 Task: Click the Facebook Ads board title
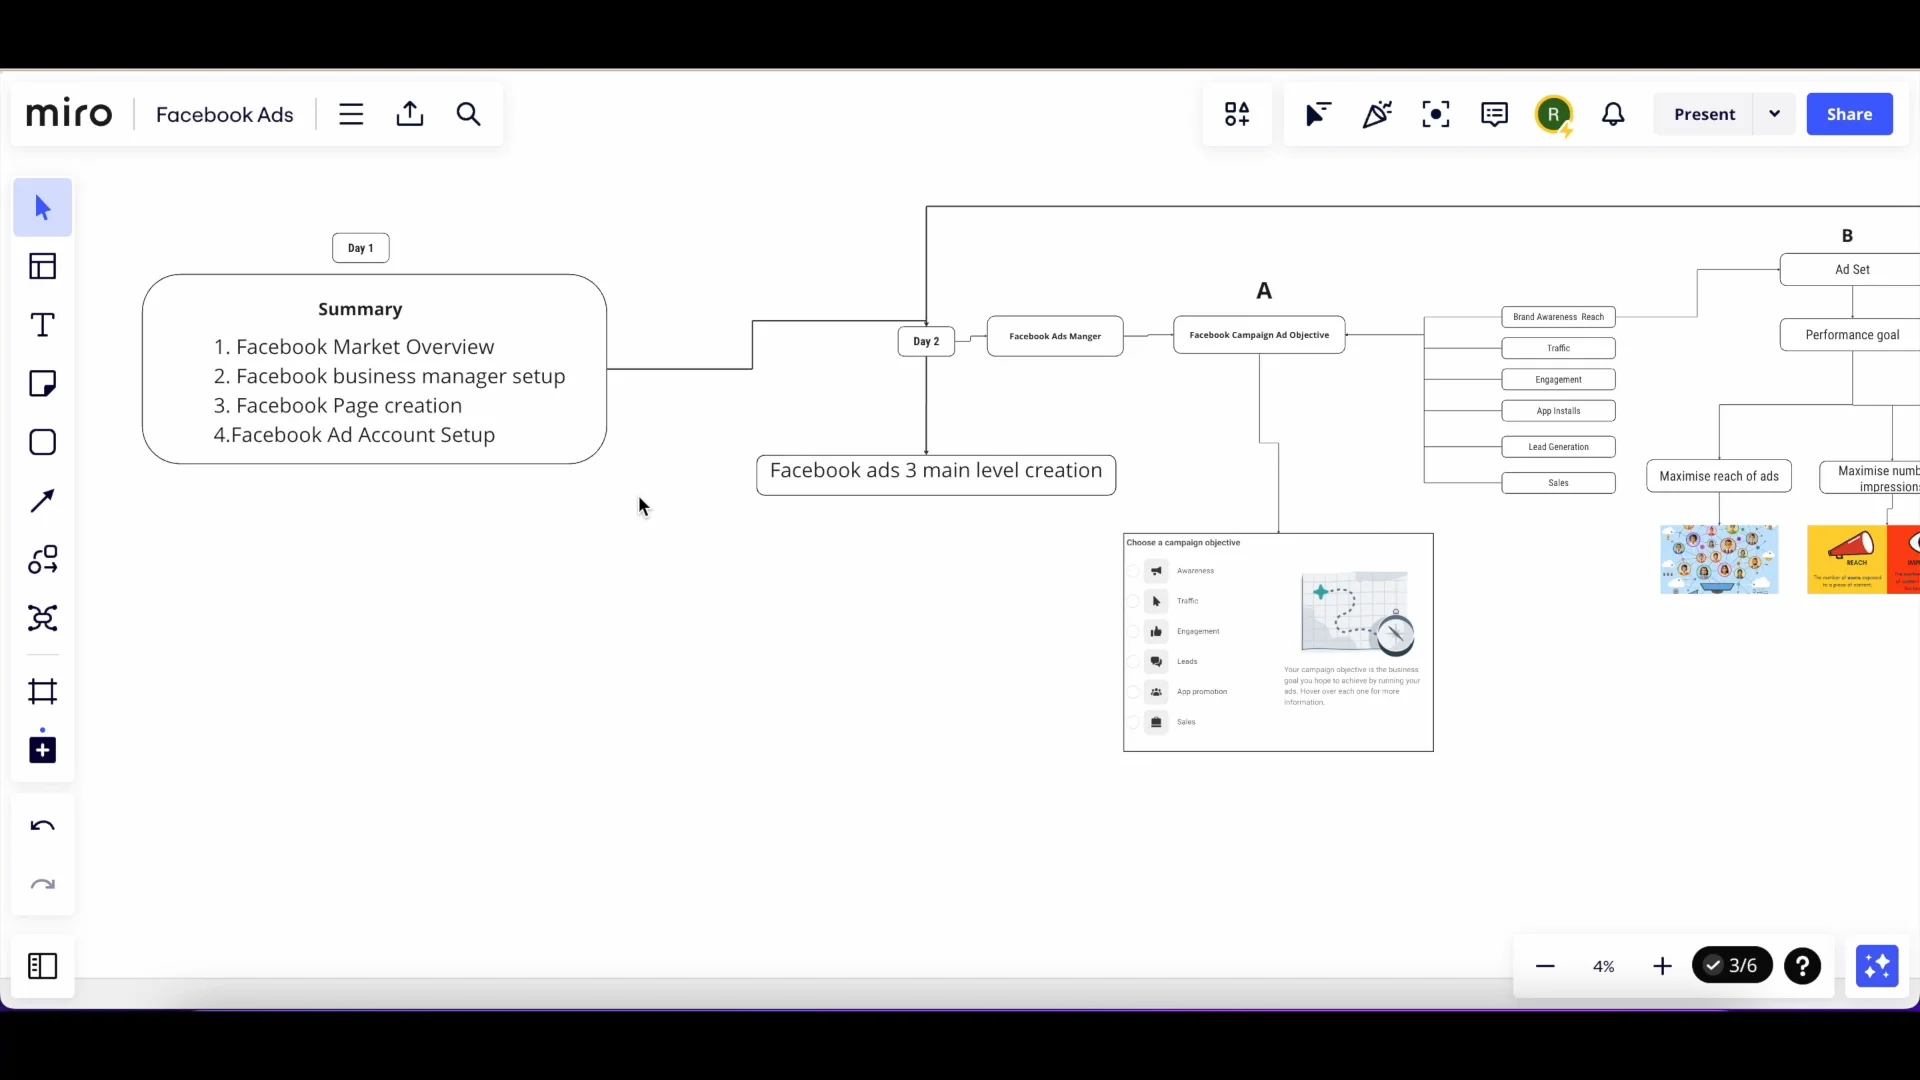pyautogui.click(x=224, y=115)
